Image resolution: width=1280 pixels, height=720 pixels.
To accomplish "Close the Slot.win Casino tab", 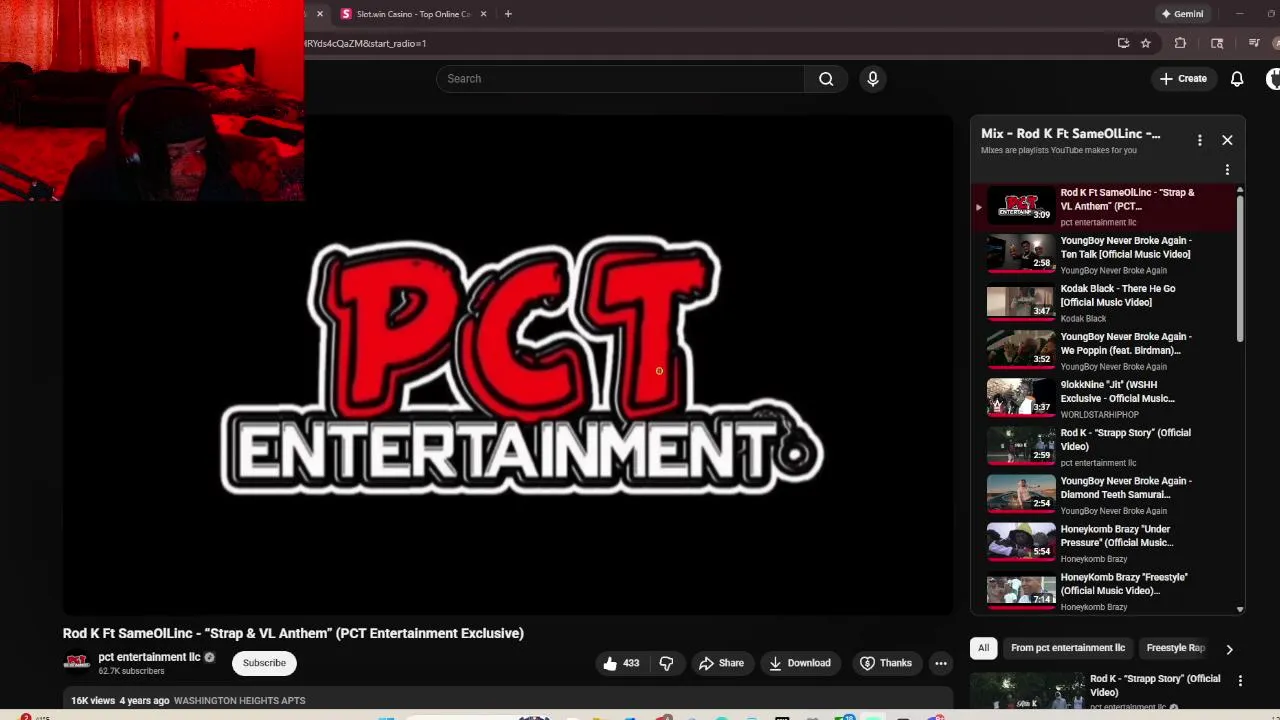I will 484,14.
